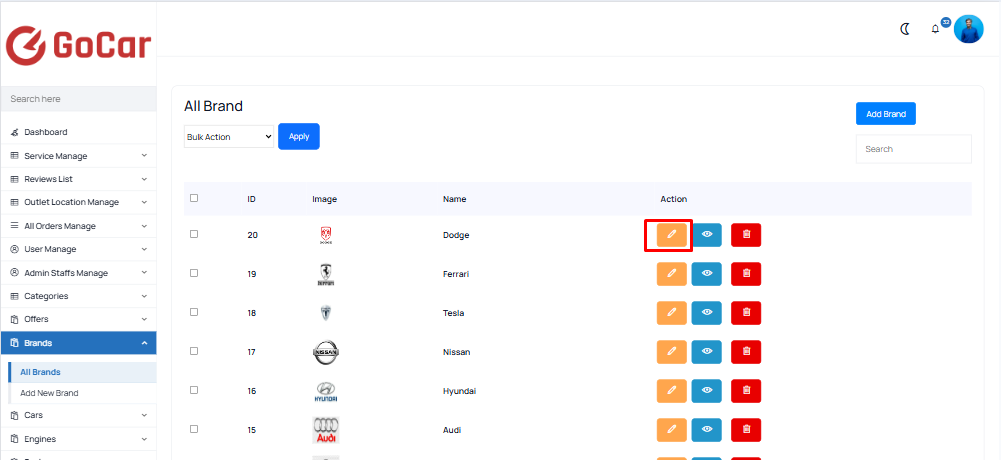The width and height of the screenshot is (1001, 460).
Task: Delete the Dodge brand with trash icon
Action: 746,235
